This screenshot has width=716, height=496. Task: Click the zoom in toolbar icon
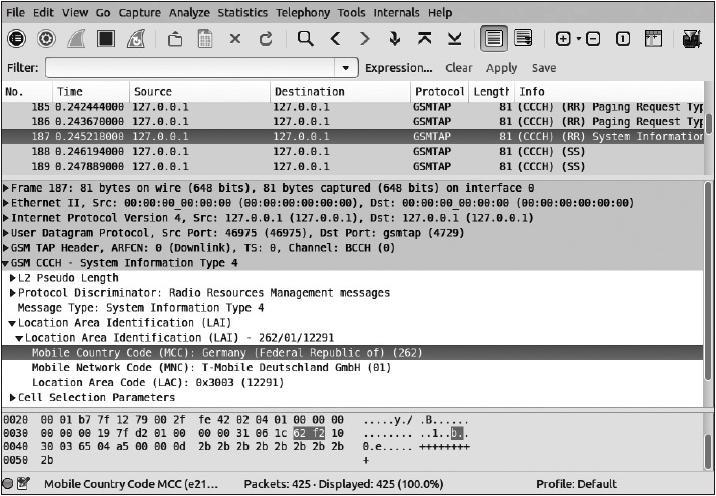pos(563,39)
